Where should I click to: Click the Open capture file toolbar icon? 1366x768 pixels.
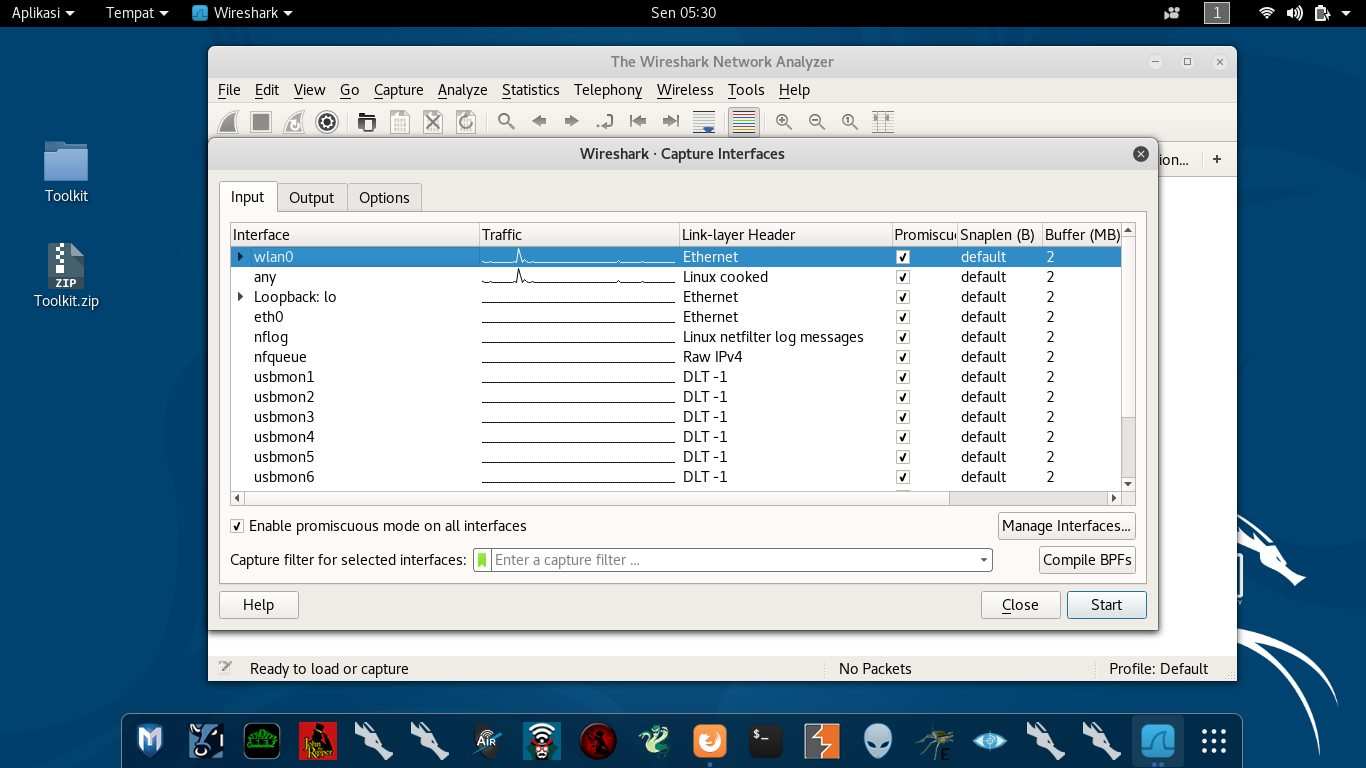coord(367,122)
